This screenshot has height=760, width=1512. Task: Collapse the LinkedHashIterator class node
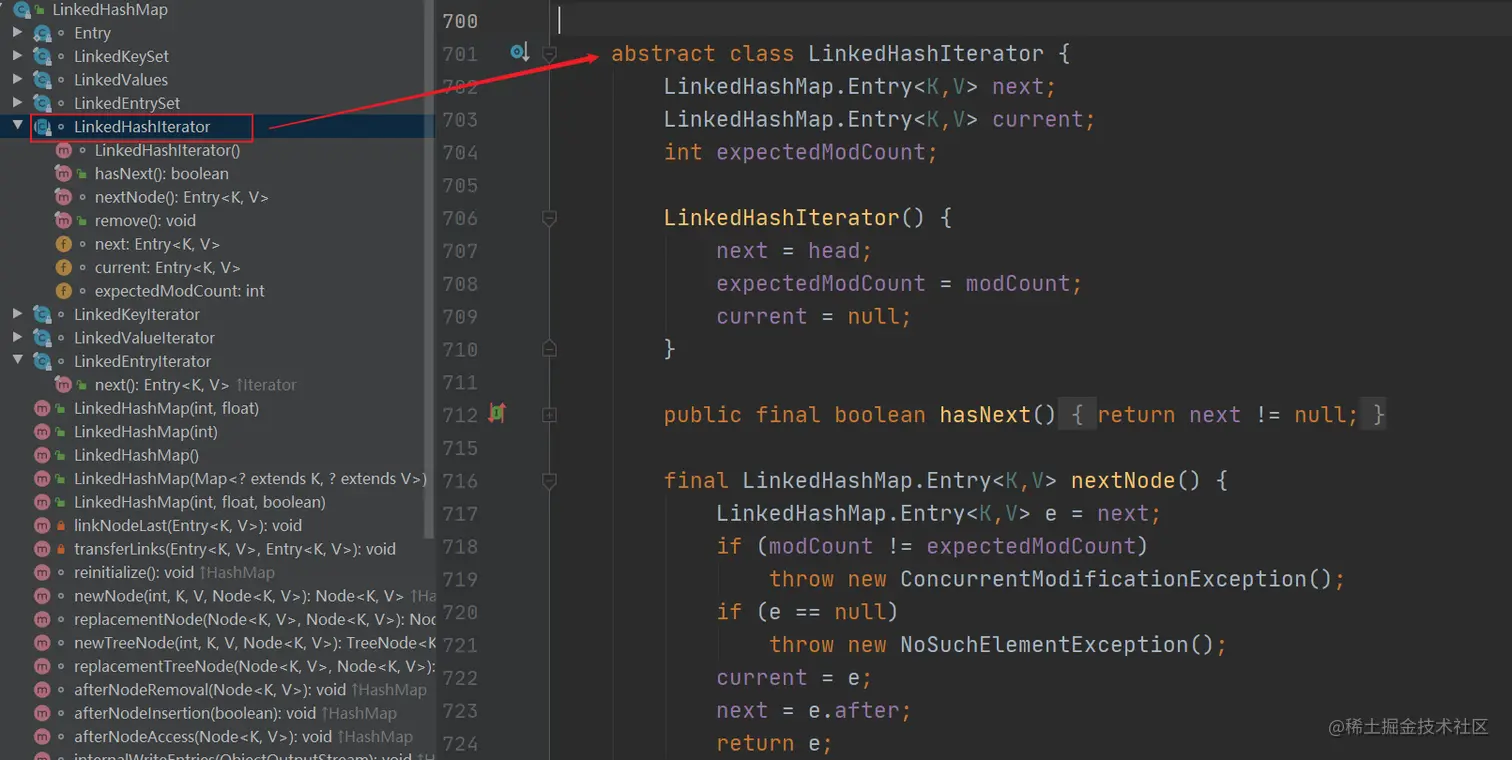tap(17, 126)
